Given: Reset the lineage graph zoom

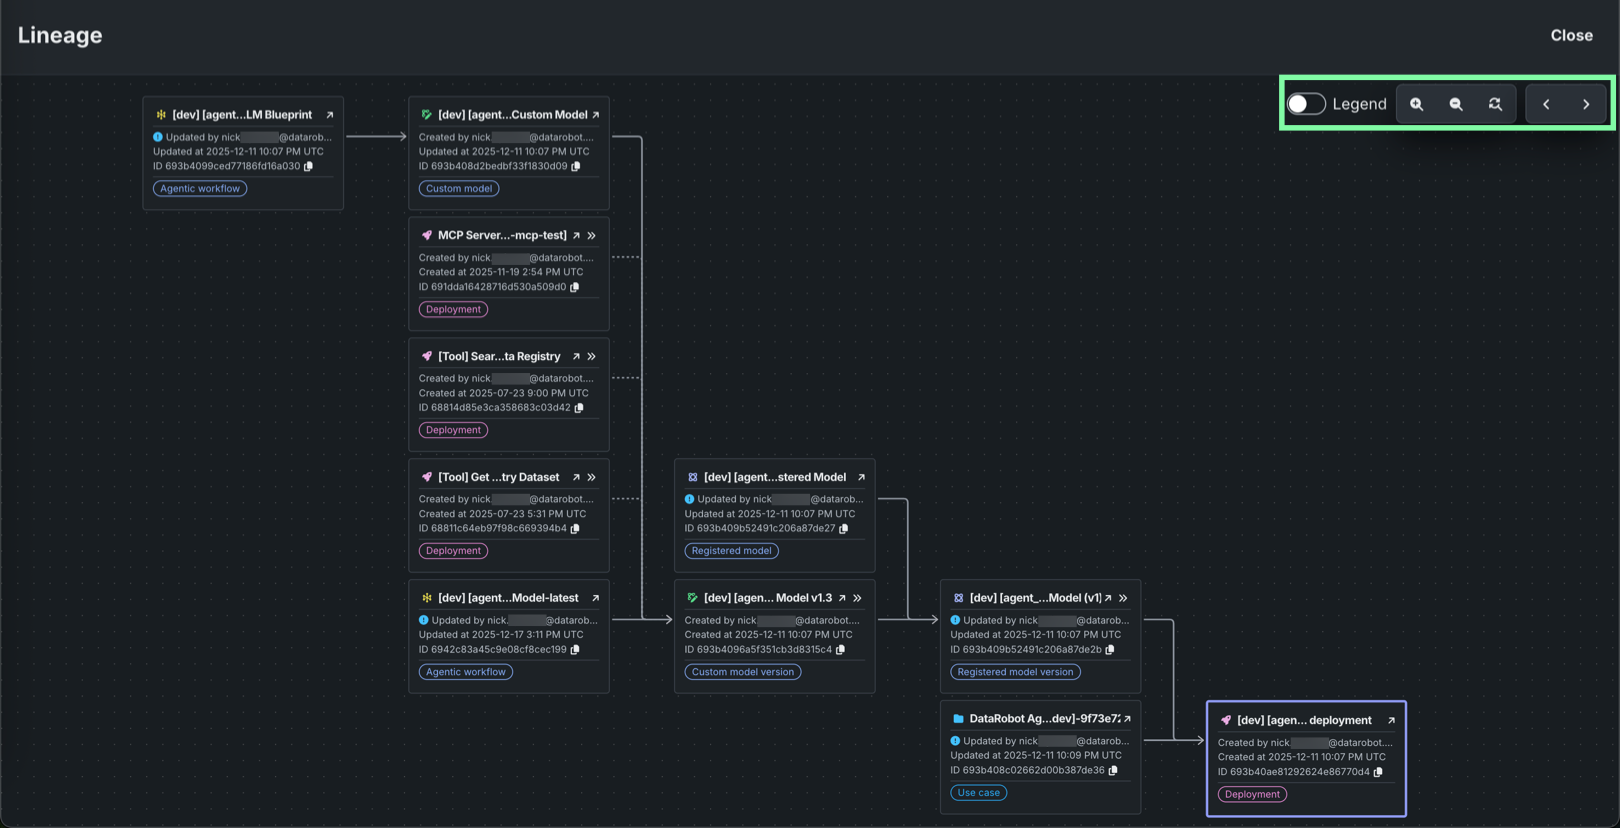Looking at the screenshot, I should [x=1495, y=104].
